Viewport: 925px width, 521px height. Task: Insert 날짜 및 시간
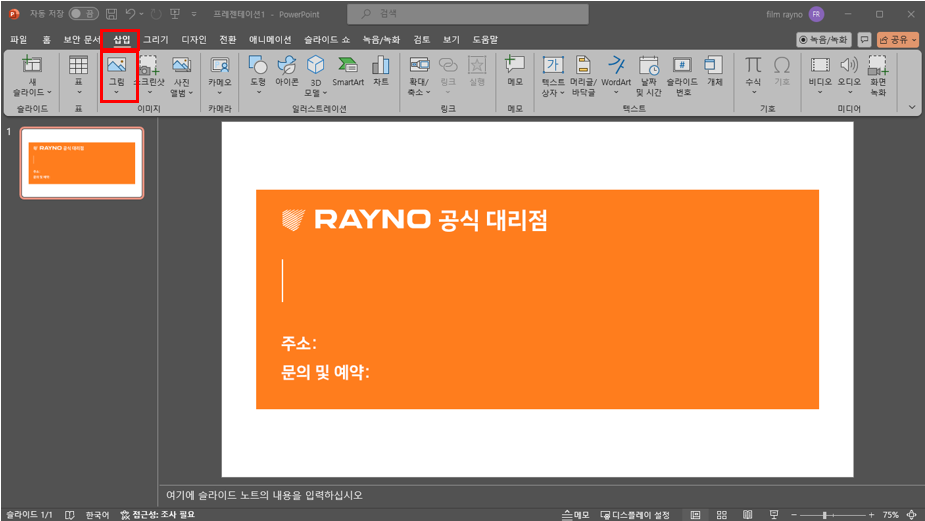click(648, 76)
